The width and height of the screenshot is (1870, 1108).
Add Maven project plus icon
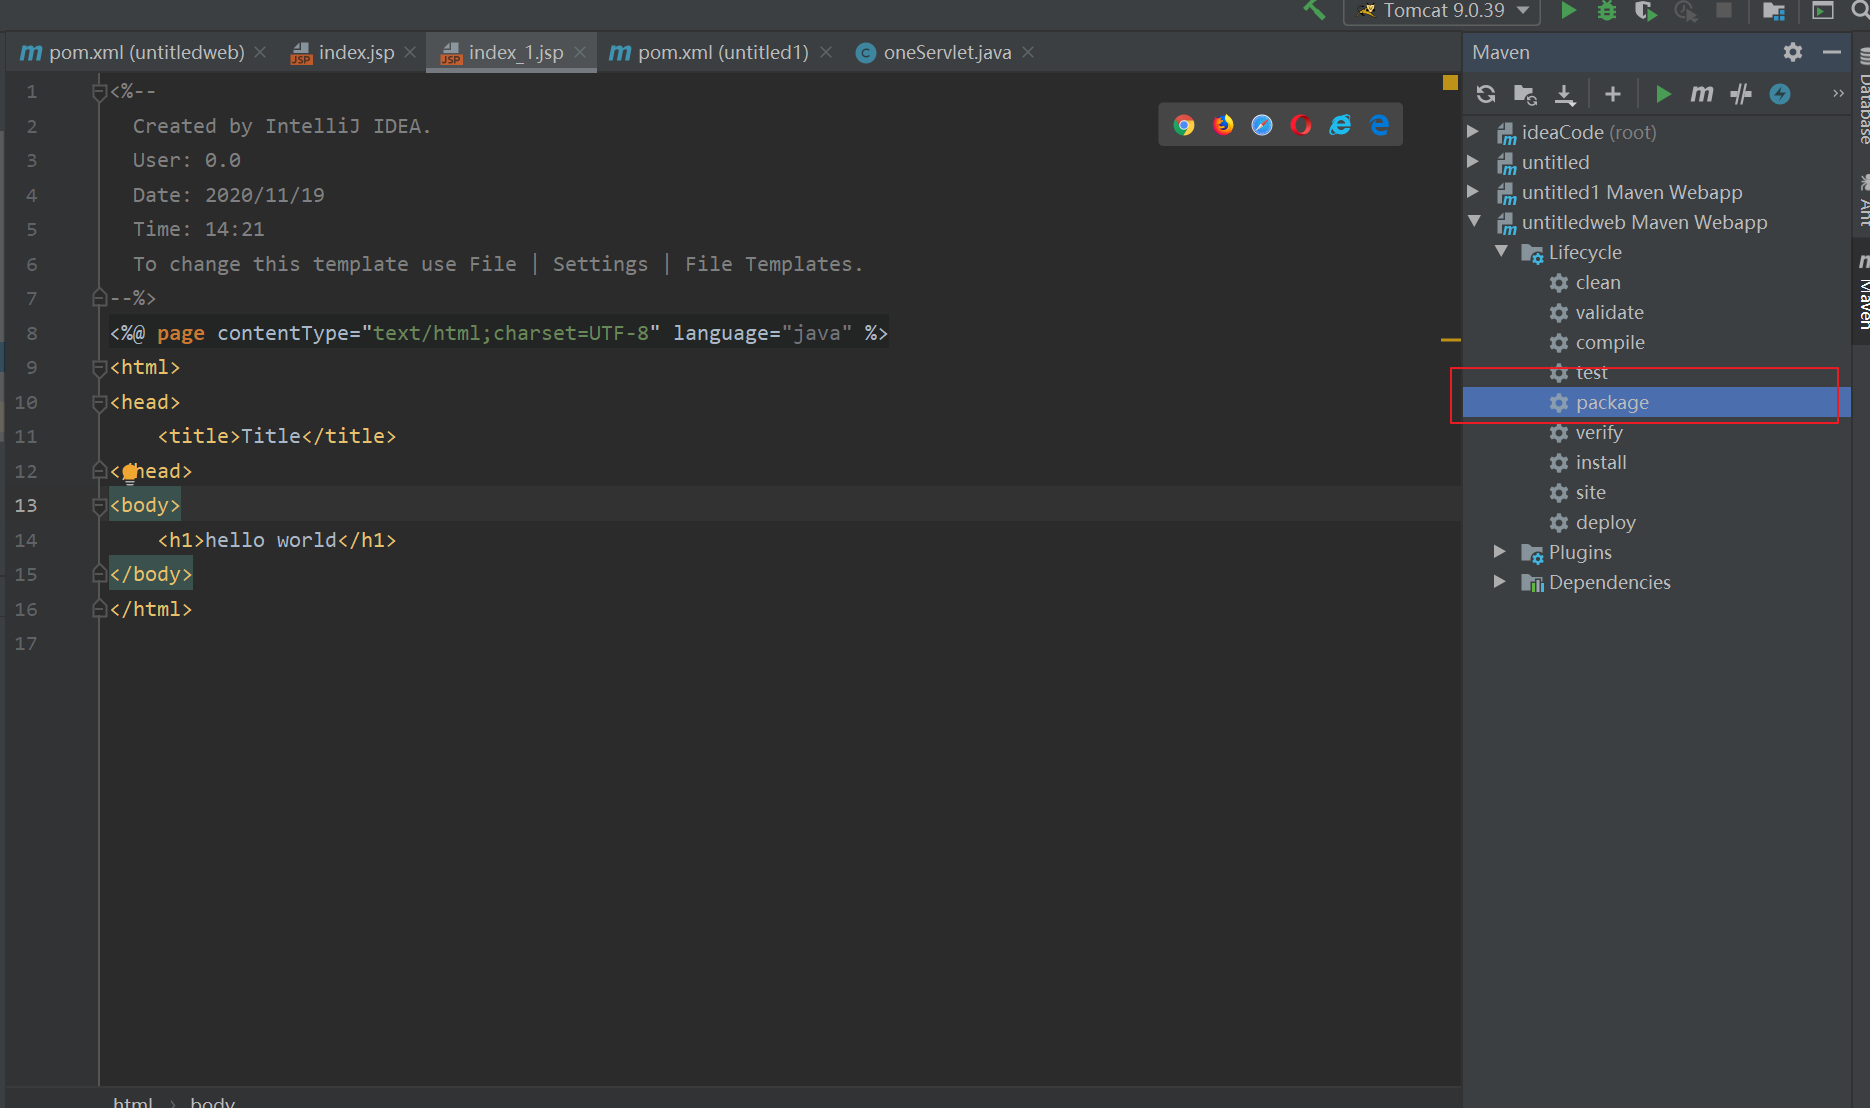1613,94
